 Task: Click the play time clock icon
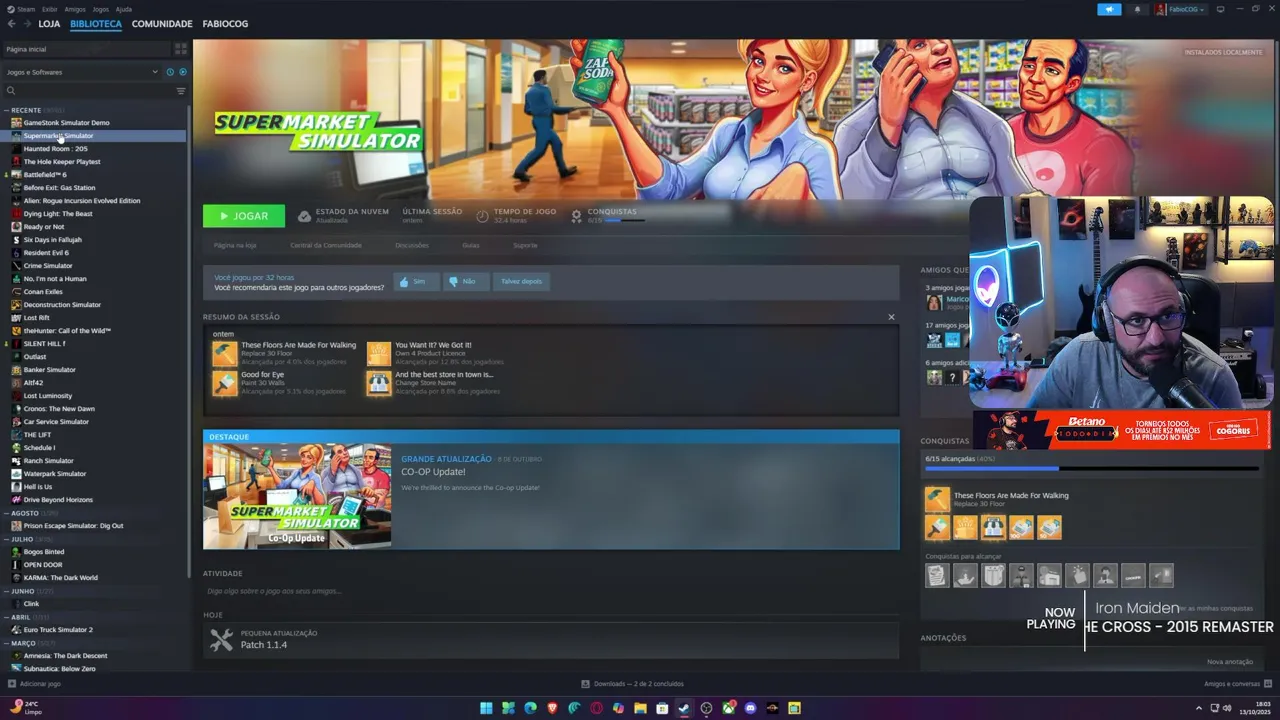[483, 215]
